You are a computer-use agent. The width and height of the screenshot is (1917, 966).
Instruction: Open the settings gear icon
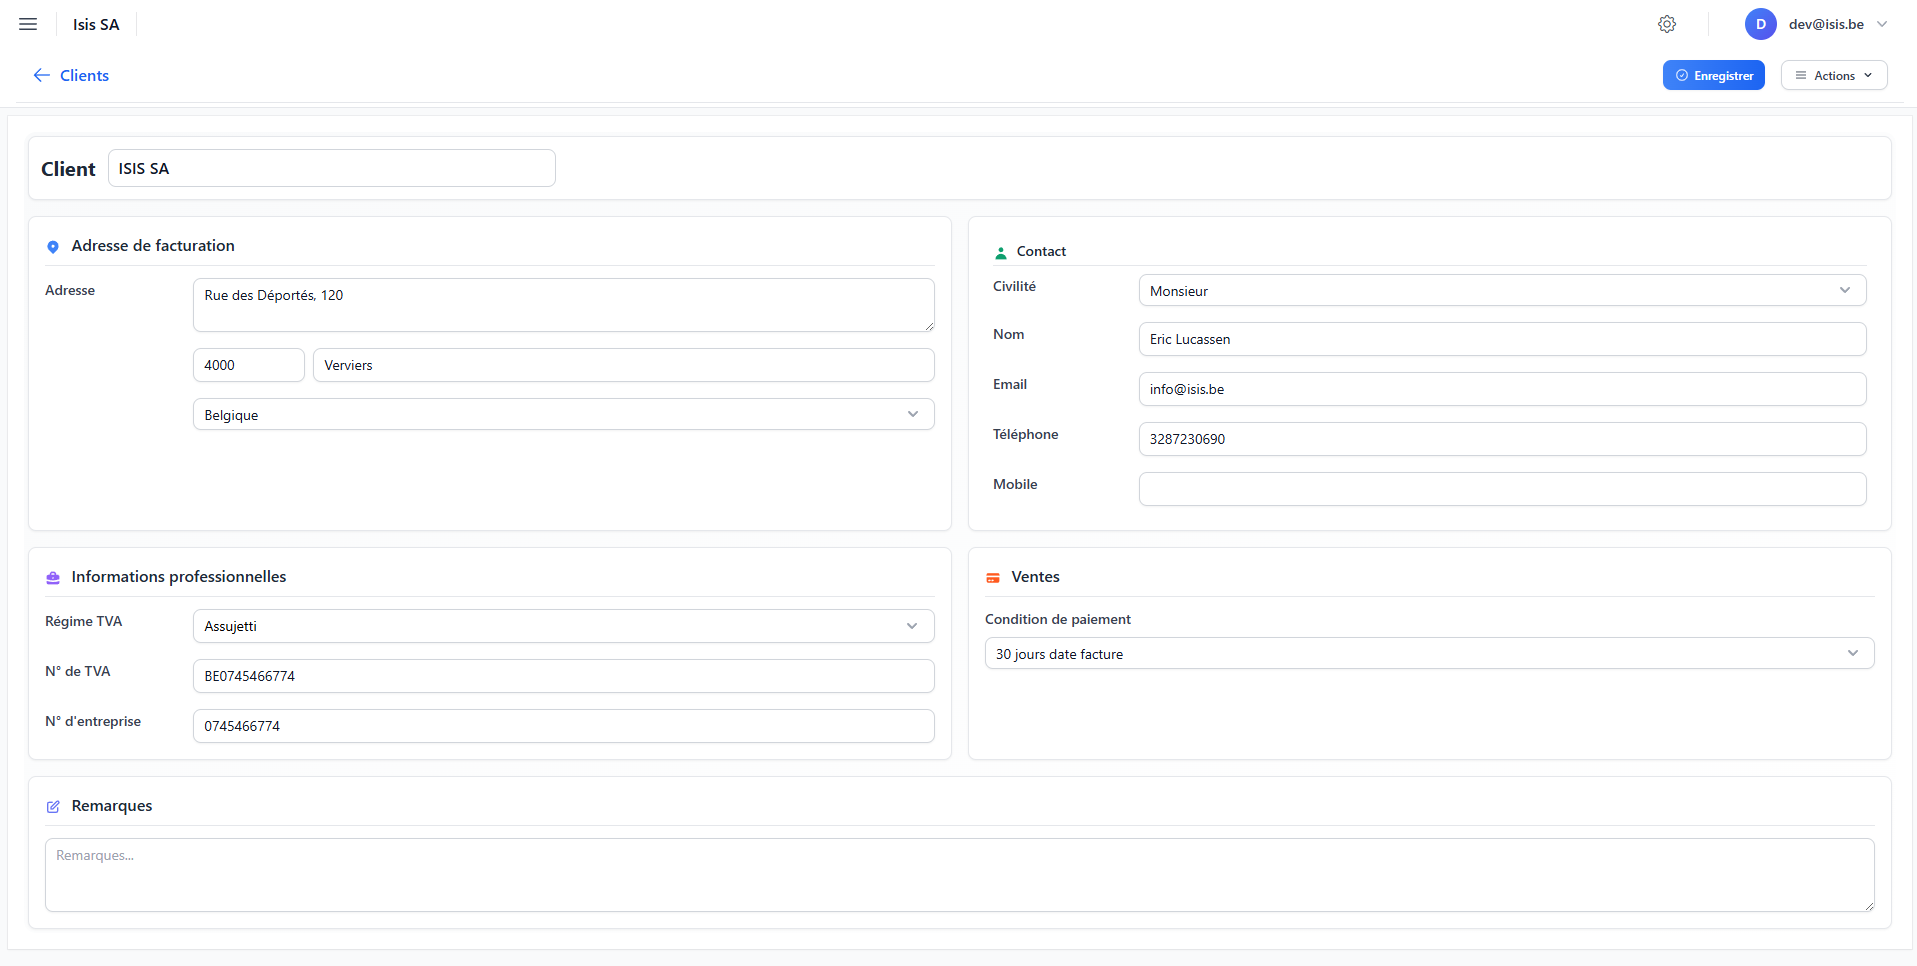click(1666, 24)
